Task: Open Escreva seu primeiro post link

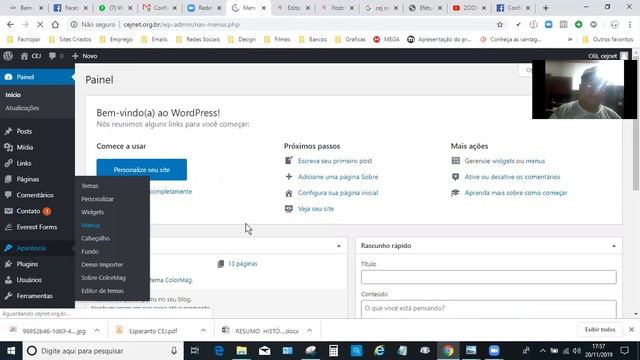Action: (x=335, y=161)
